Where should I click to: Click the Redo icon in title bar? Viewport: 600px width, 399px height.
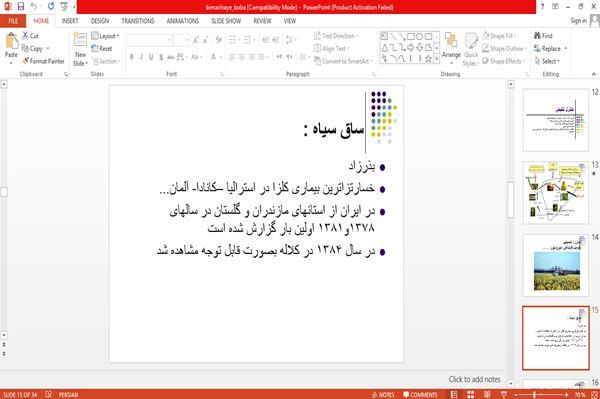pyautogui.click(x=51, y=6)
